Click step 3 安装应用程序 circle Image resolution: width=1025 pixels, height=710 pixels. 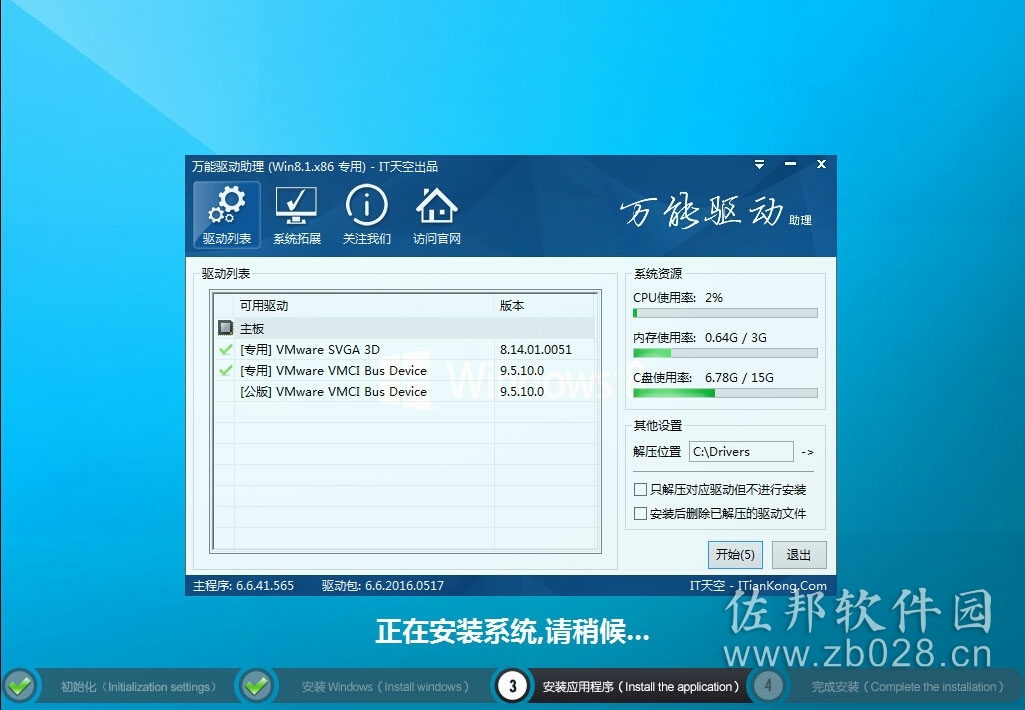pyautogui.click(x=512, y=686)
